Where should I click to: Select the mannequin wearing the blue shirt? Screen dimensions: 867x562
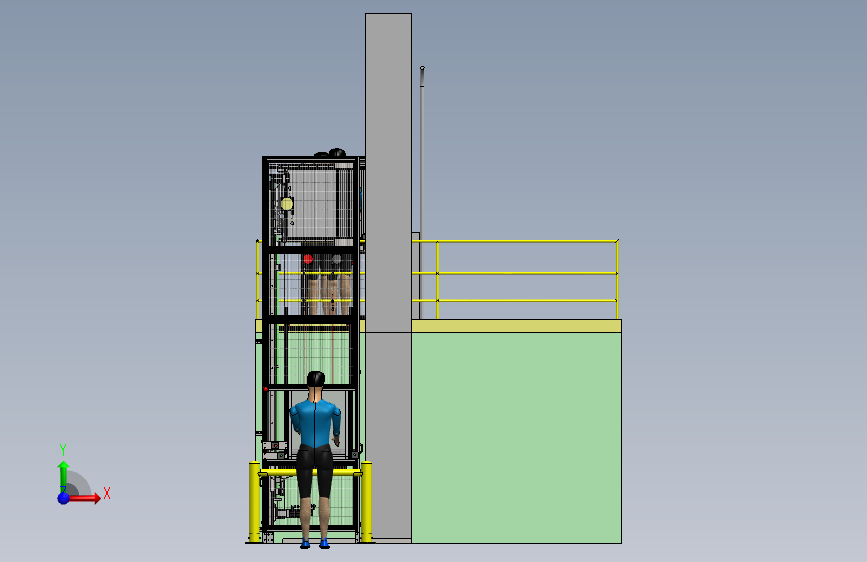pyautogui.click(x=315, y=460)
